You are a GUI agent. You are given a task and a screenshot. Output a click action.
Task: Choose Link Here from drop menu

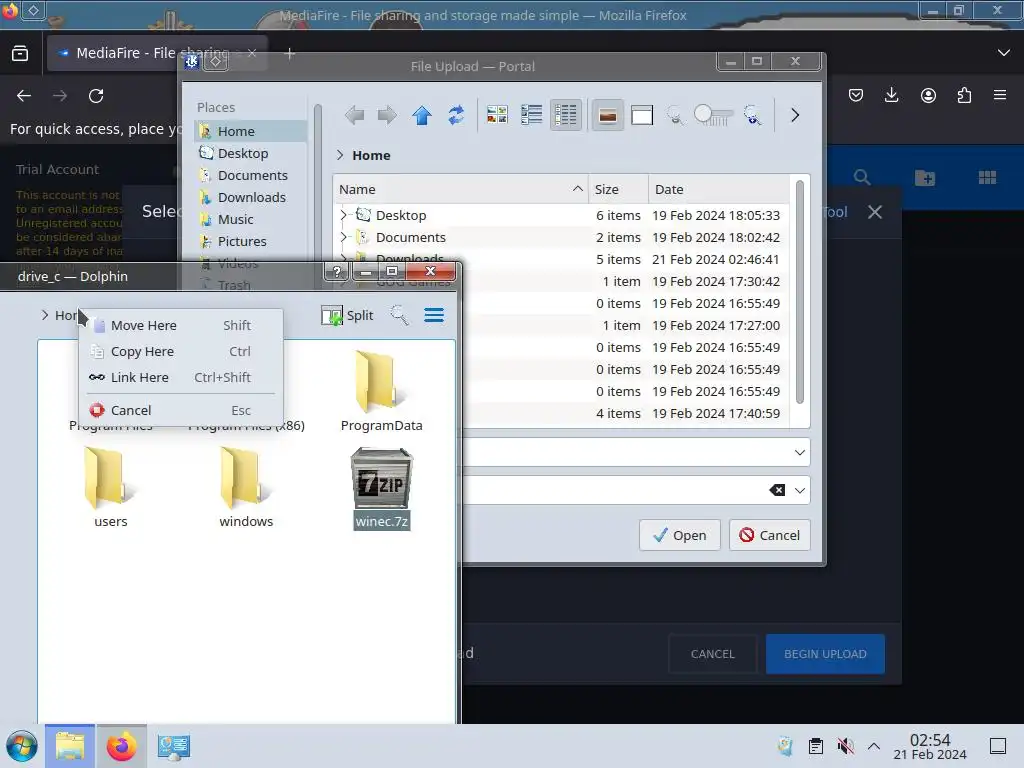point(180,377)
